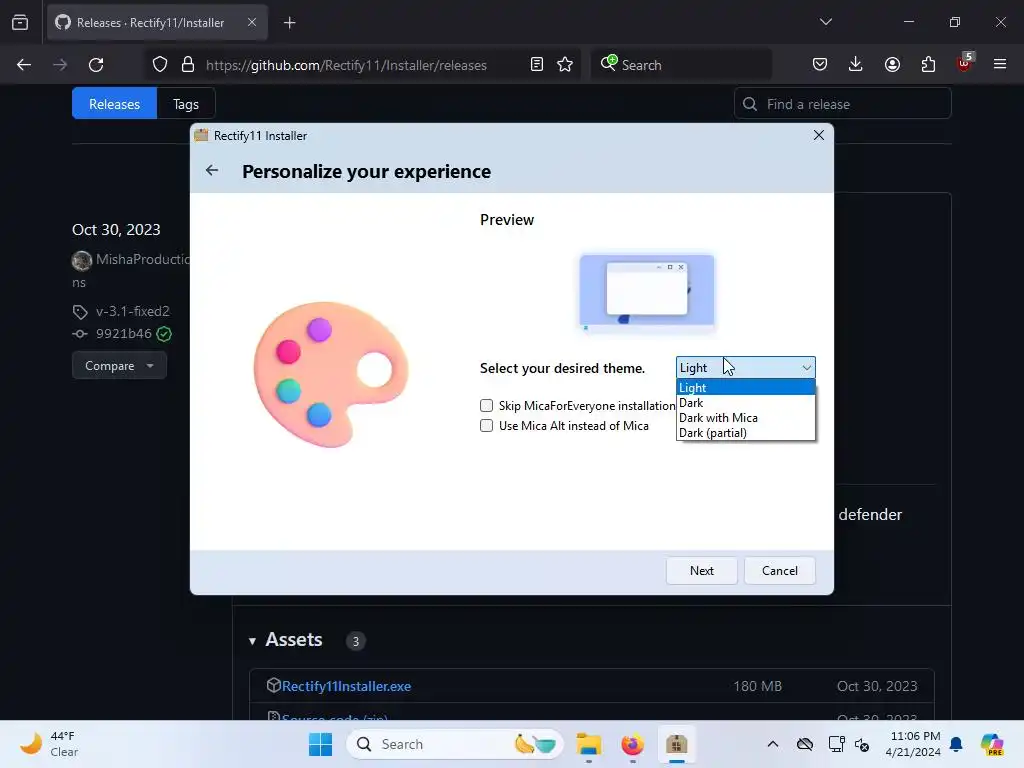
Task: Show hidden system tray icons
Action: (773, 744)
